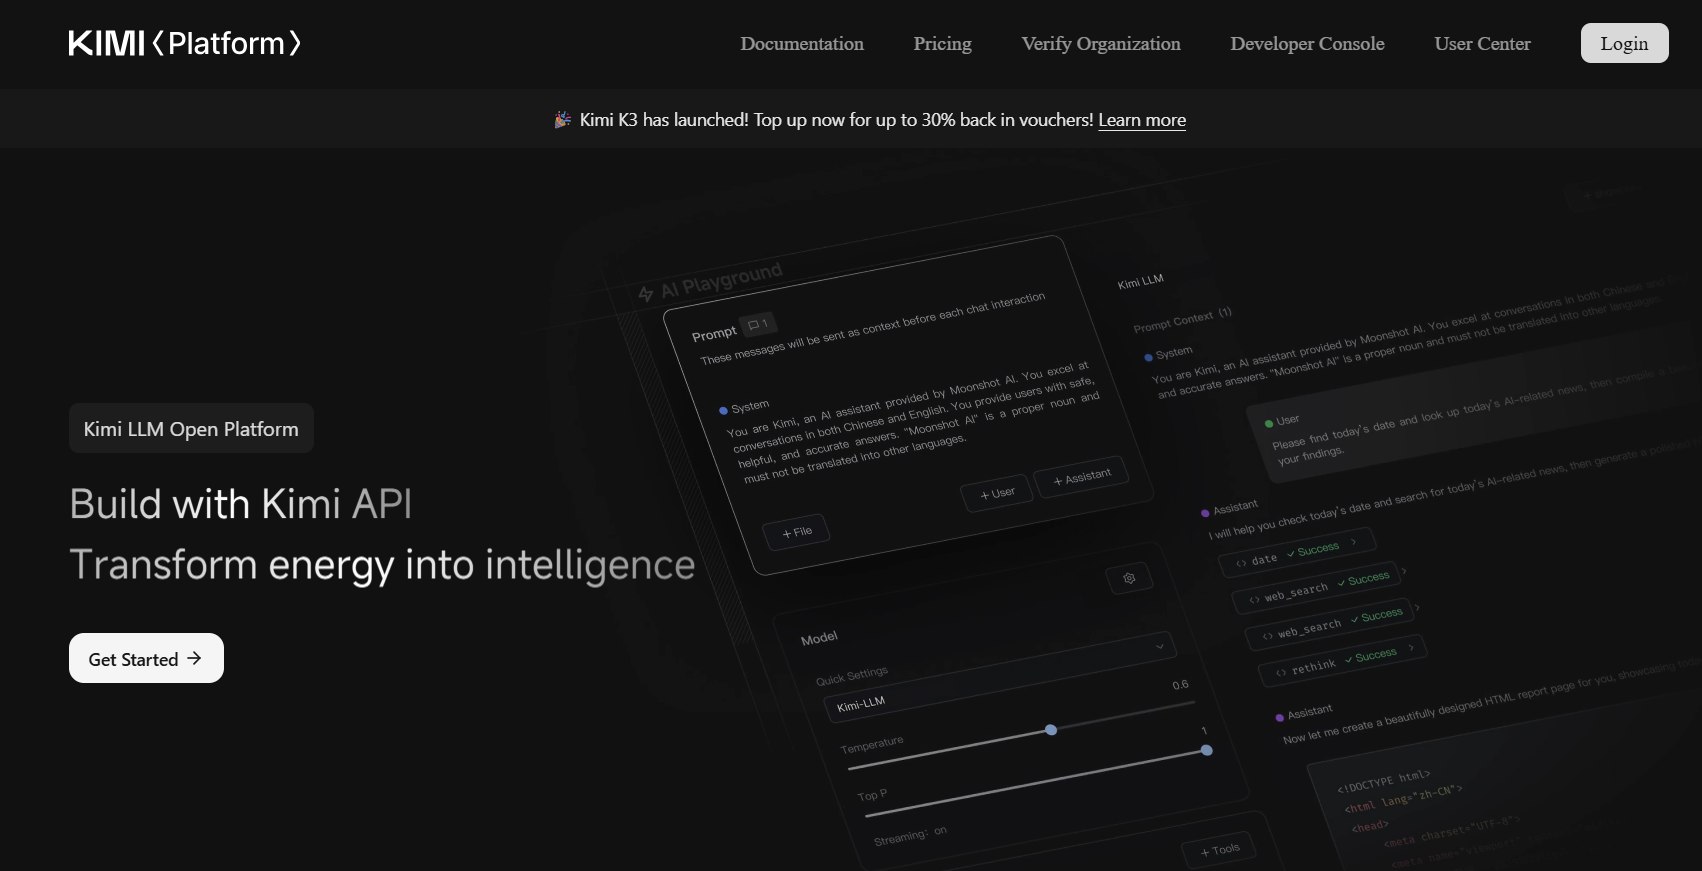Expand the Model dropdown chevron
This screenshot has height=871, width=1702.
(1160, 646)
